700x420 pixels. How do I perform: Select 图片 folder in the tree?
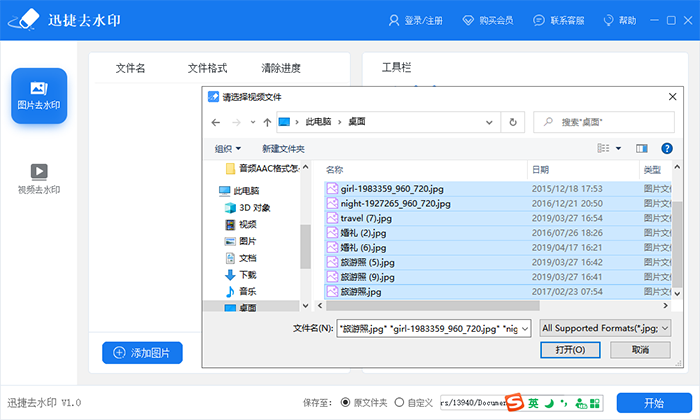(x=240, y=241)
